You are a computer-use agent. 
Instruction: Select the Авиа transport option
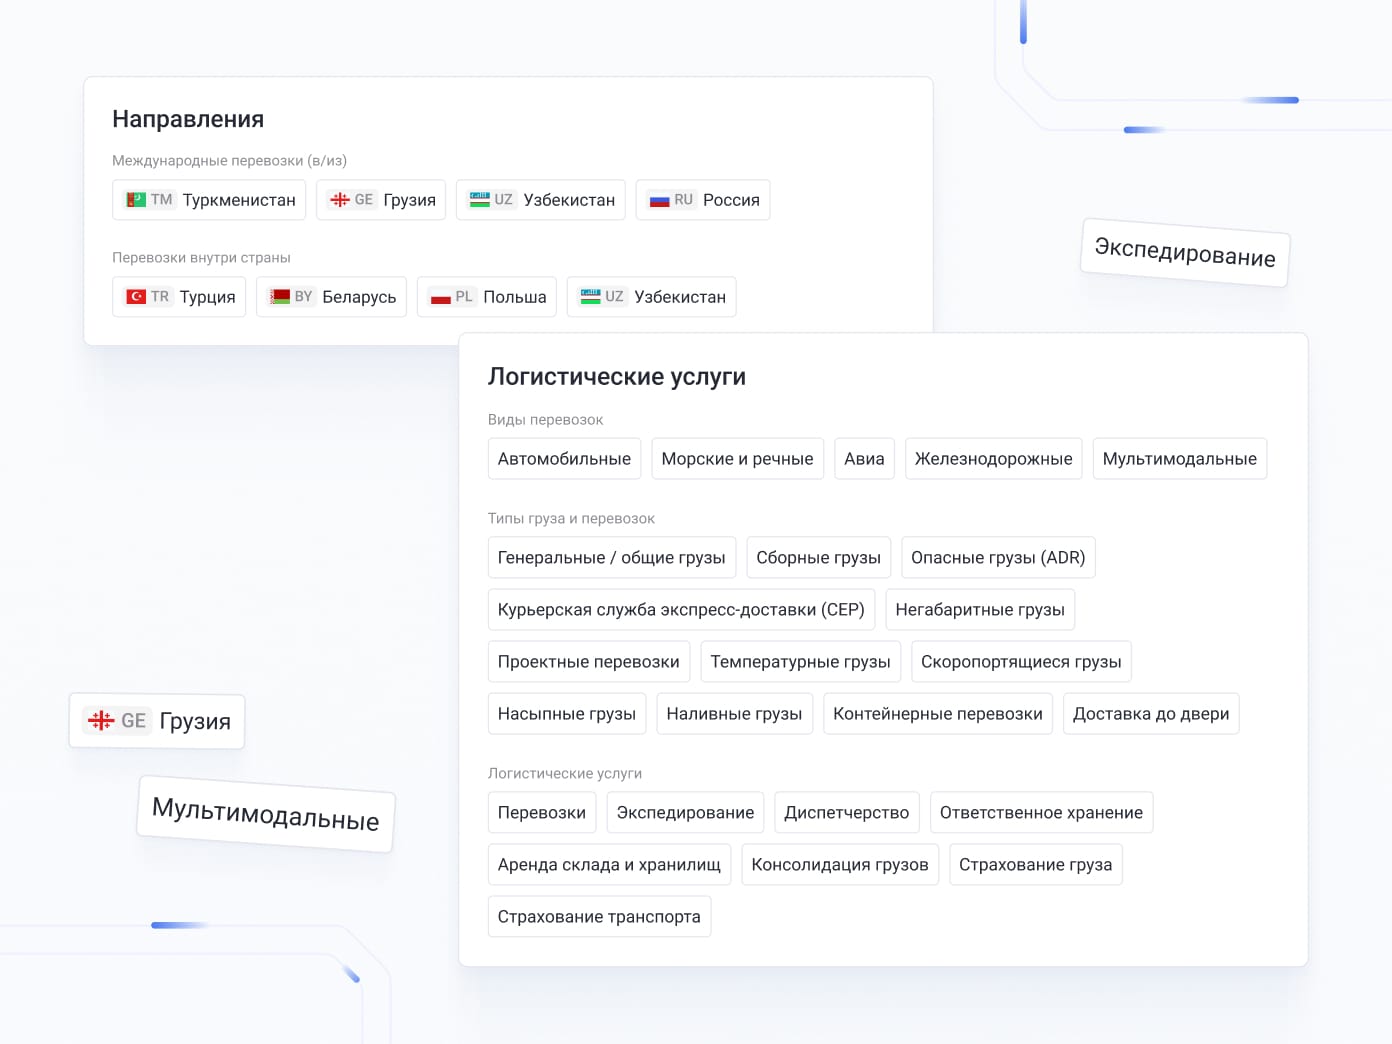click(864, 459)
